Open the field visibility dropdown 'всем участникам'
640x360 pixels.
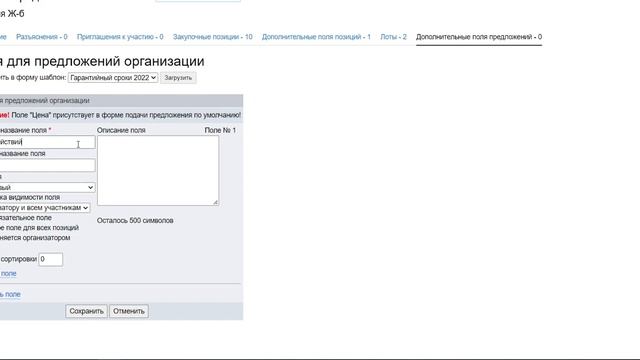click(x=44, y=208)
